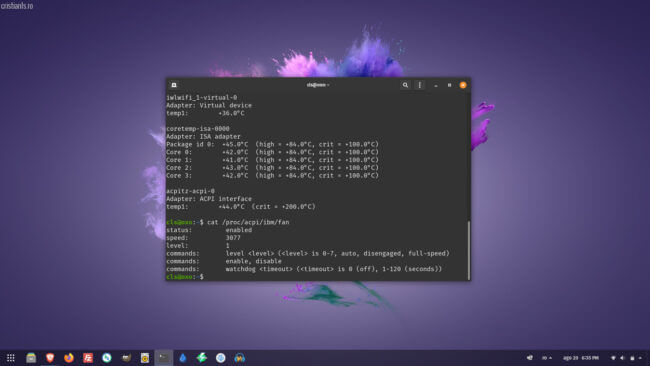Switch to the active Terminal dock icon
Viewport: 650px width, 366px height.
[x=164, y=358]
